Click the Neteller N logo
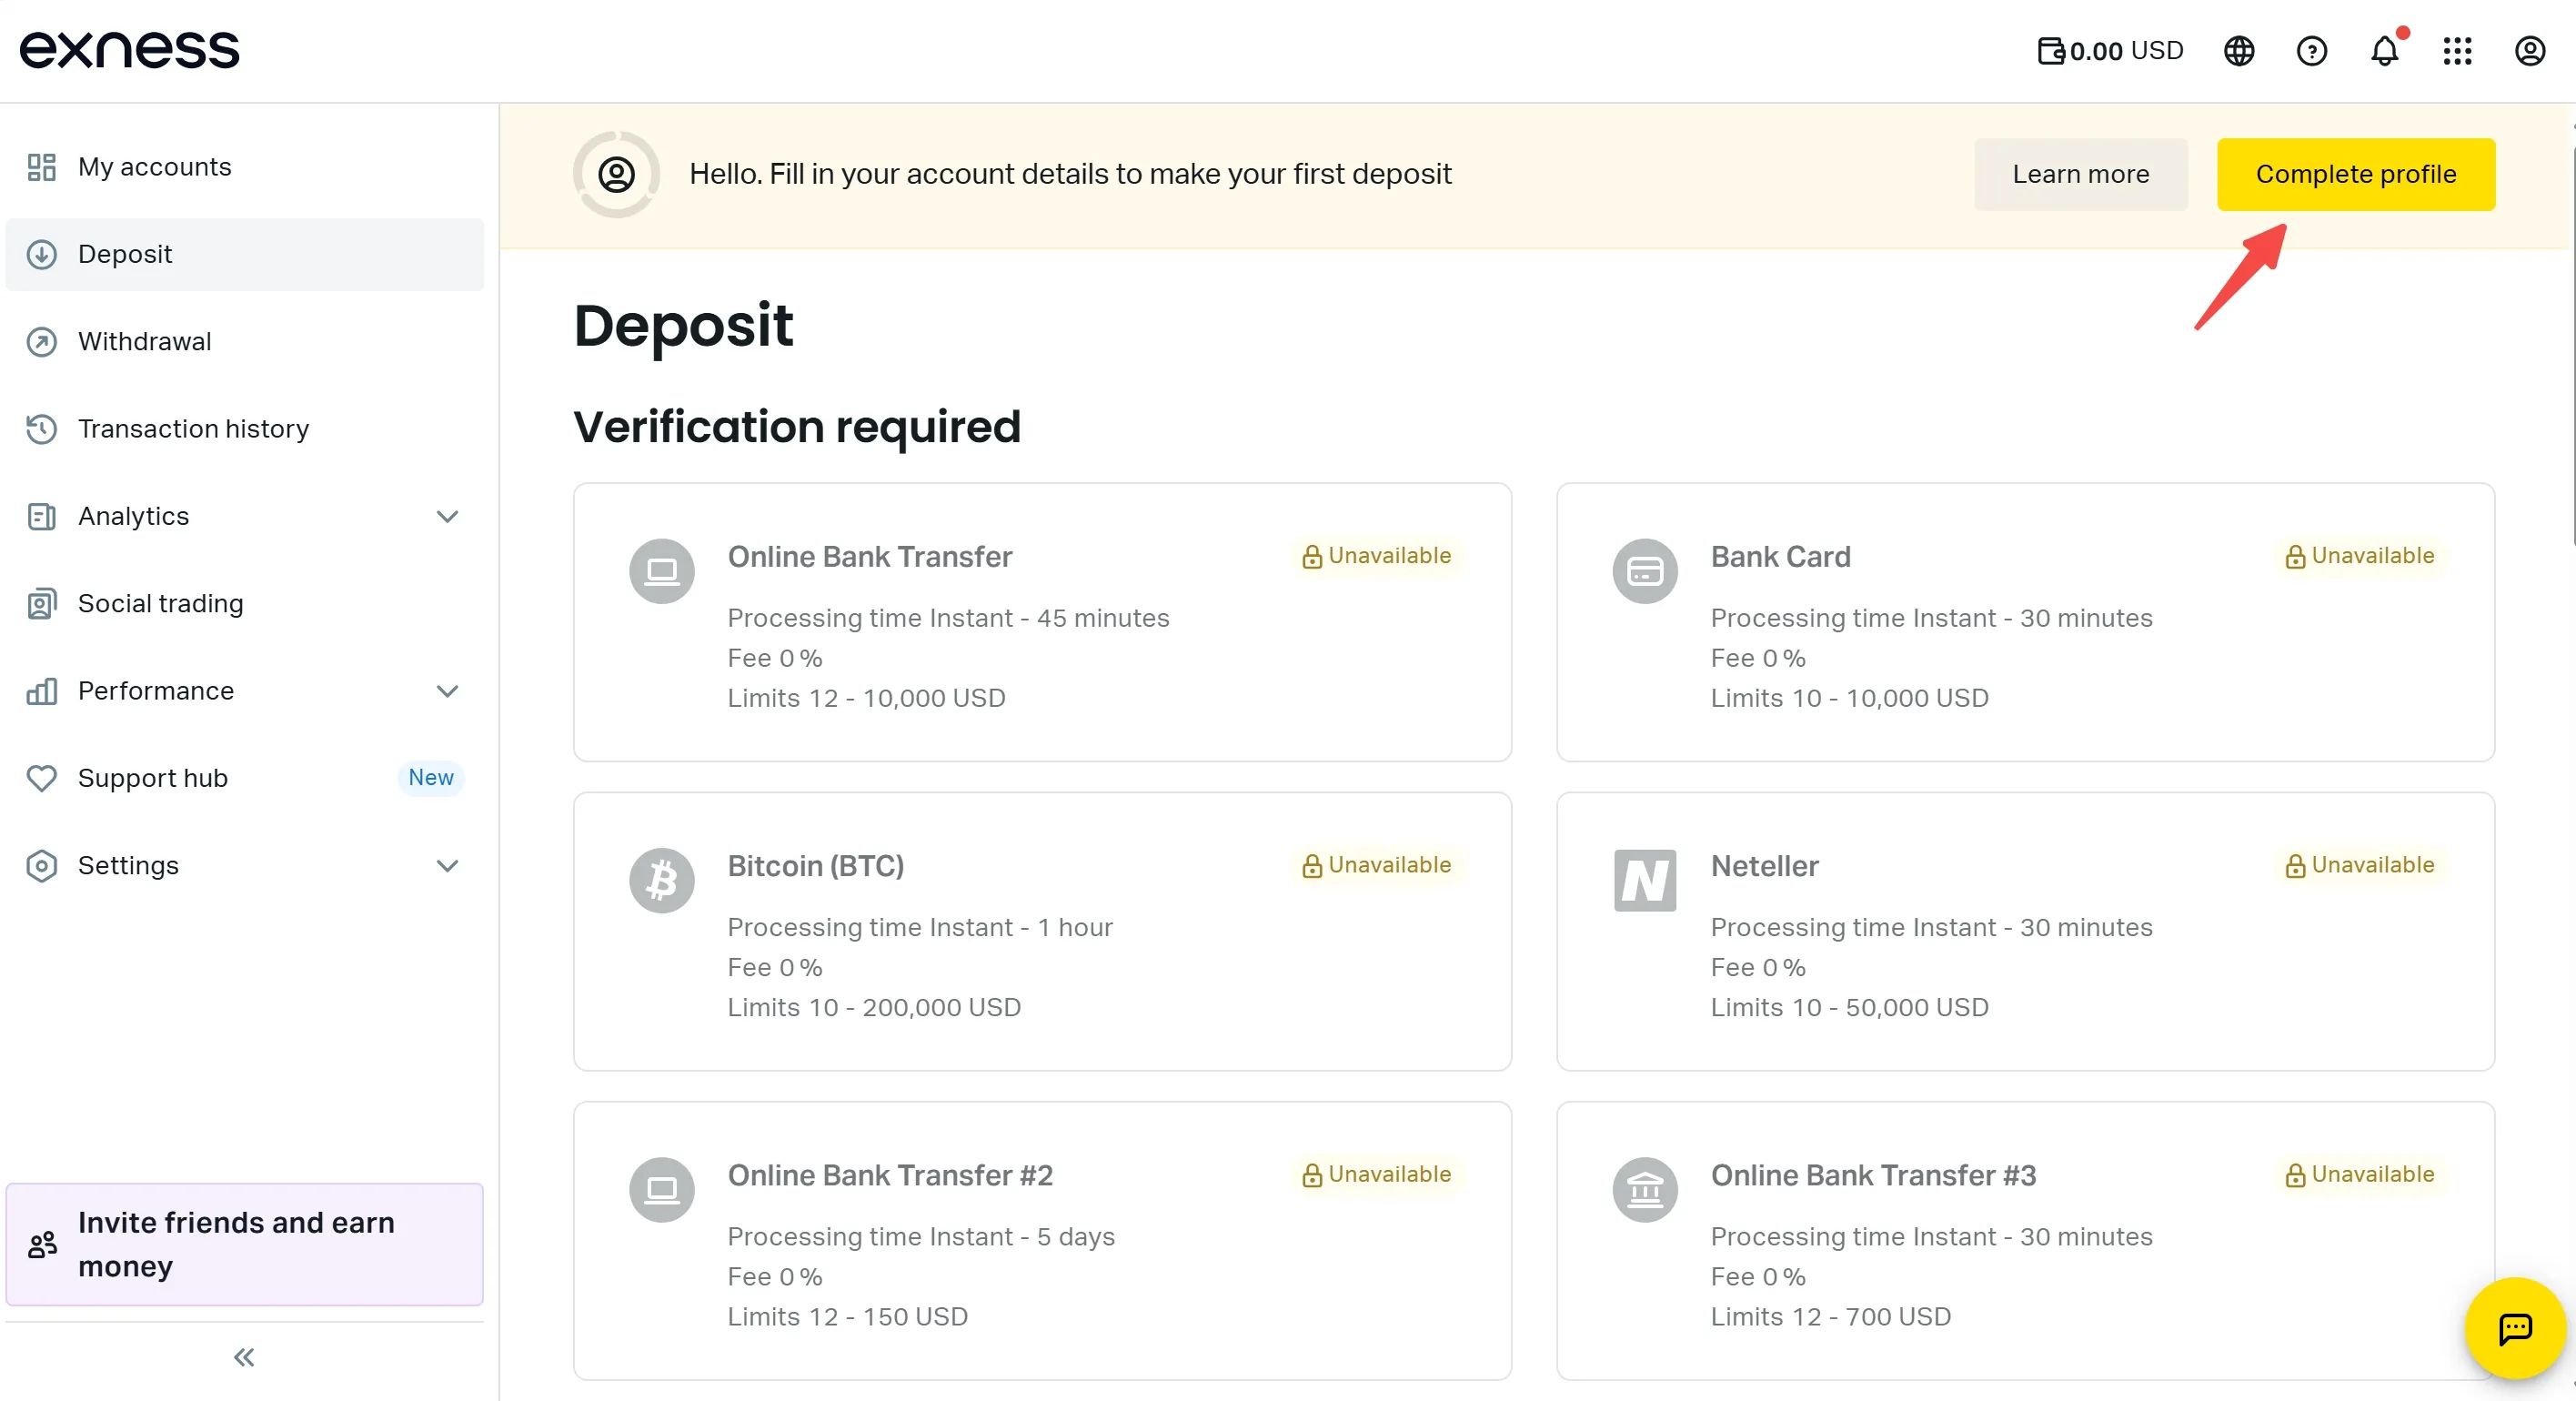This screenshot has width=2576, height=1401. pos(1644,880)
